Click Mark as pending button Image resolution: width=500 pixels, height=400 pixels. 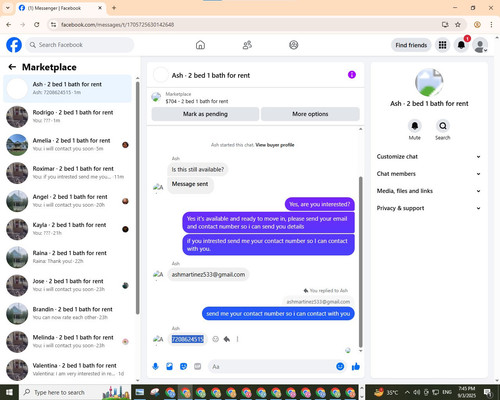tap(205, 114)
